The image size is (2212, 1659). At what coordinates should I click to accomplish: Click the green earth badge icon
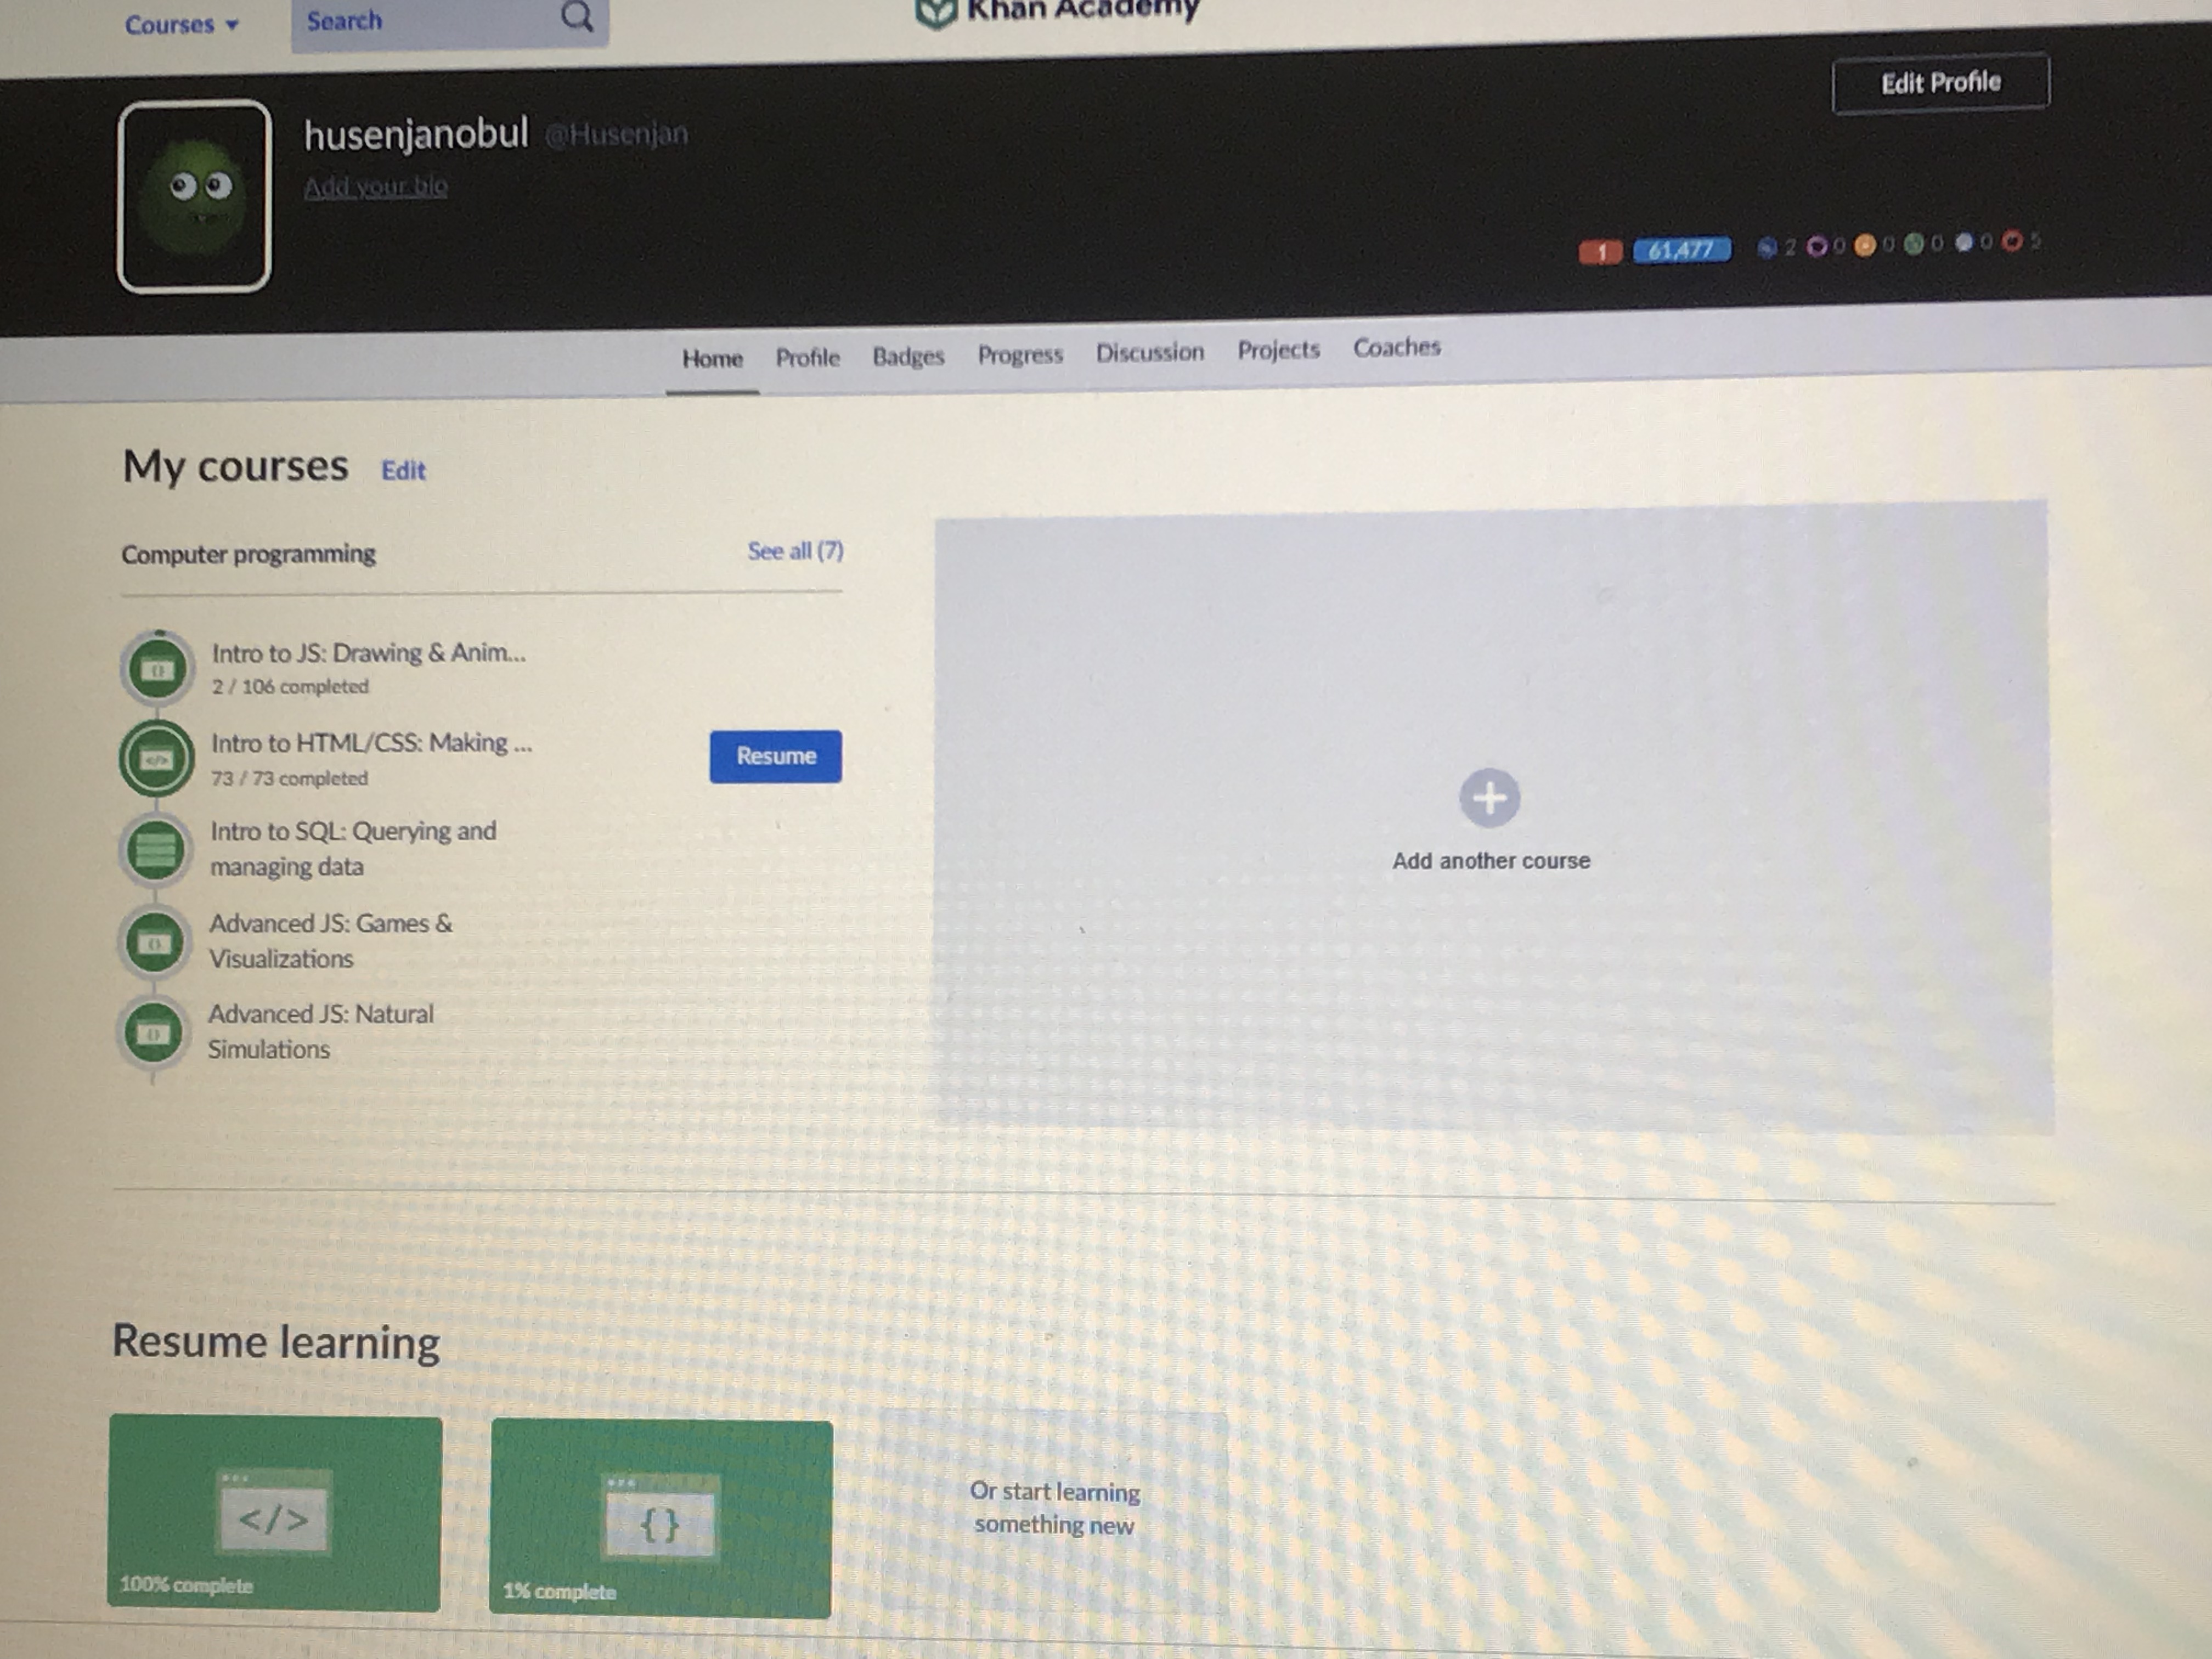1913,244
